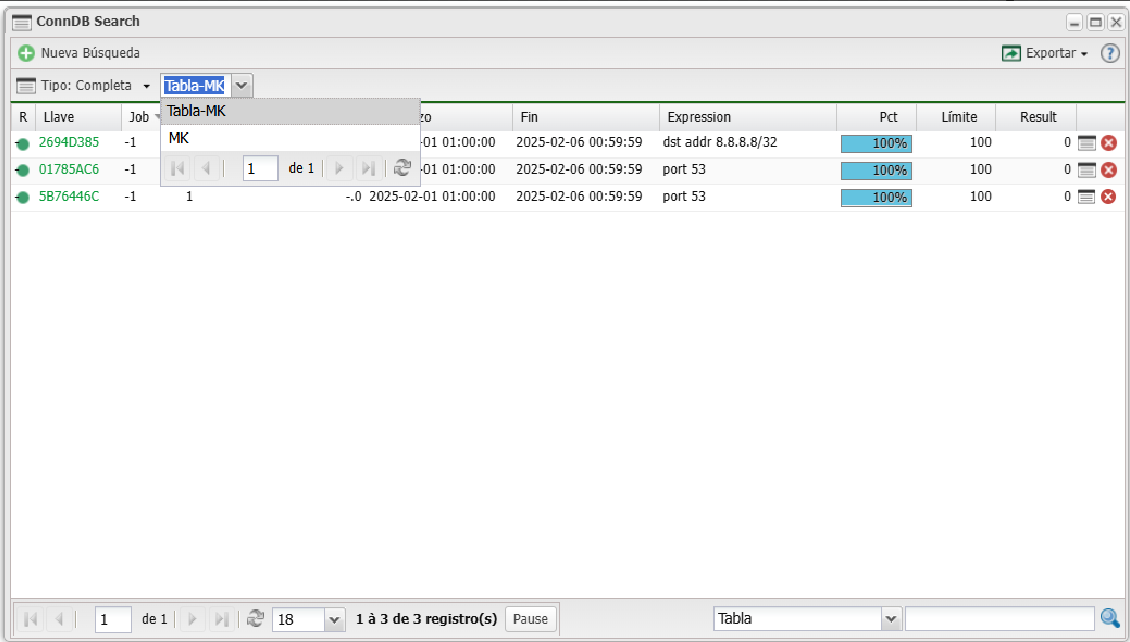Toggle status indicator of row 2694D385

click(22, 143)
